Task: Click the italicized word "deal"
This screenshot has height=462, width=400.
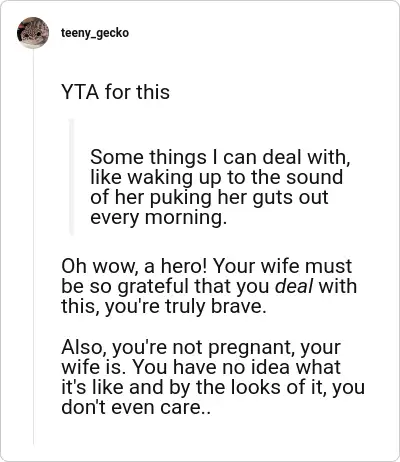Action: 294,286
